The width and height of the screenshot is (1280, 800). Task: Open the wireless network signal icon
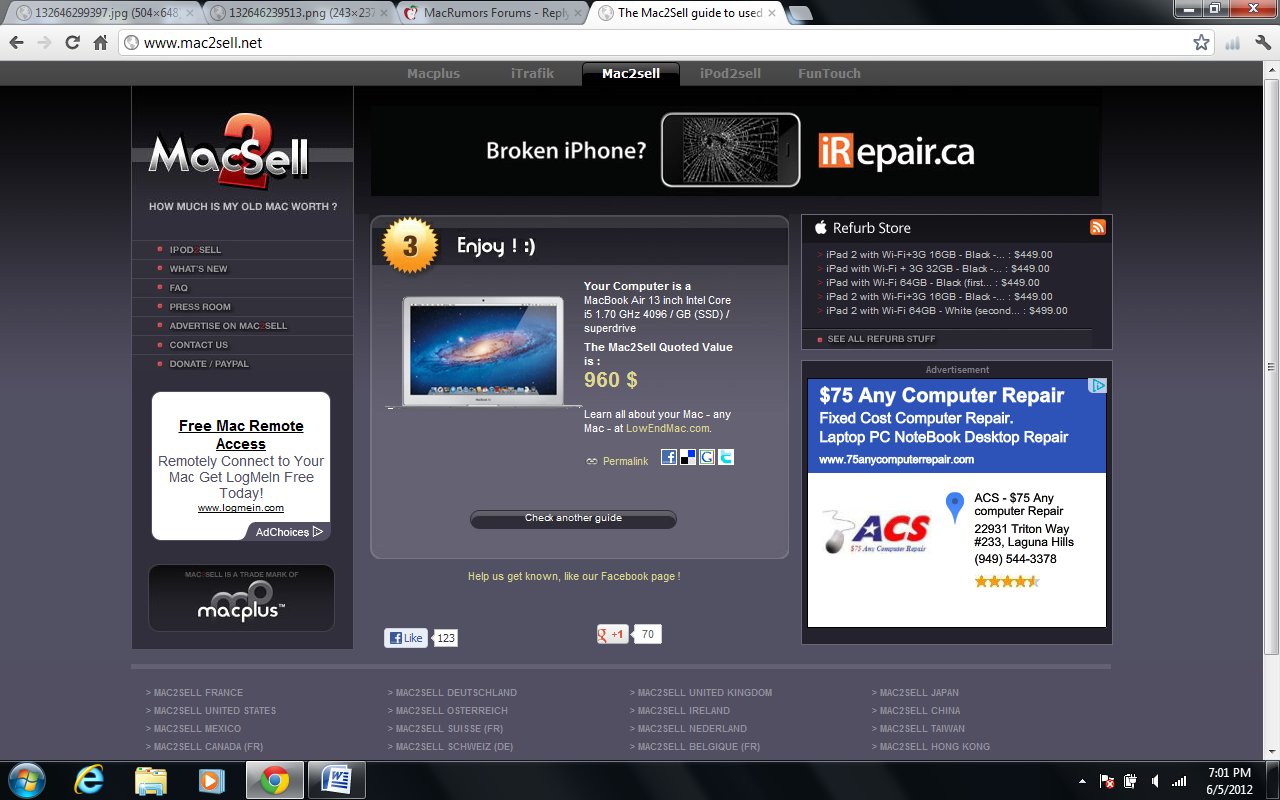pos(1179,781)
